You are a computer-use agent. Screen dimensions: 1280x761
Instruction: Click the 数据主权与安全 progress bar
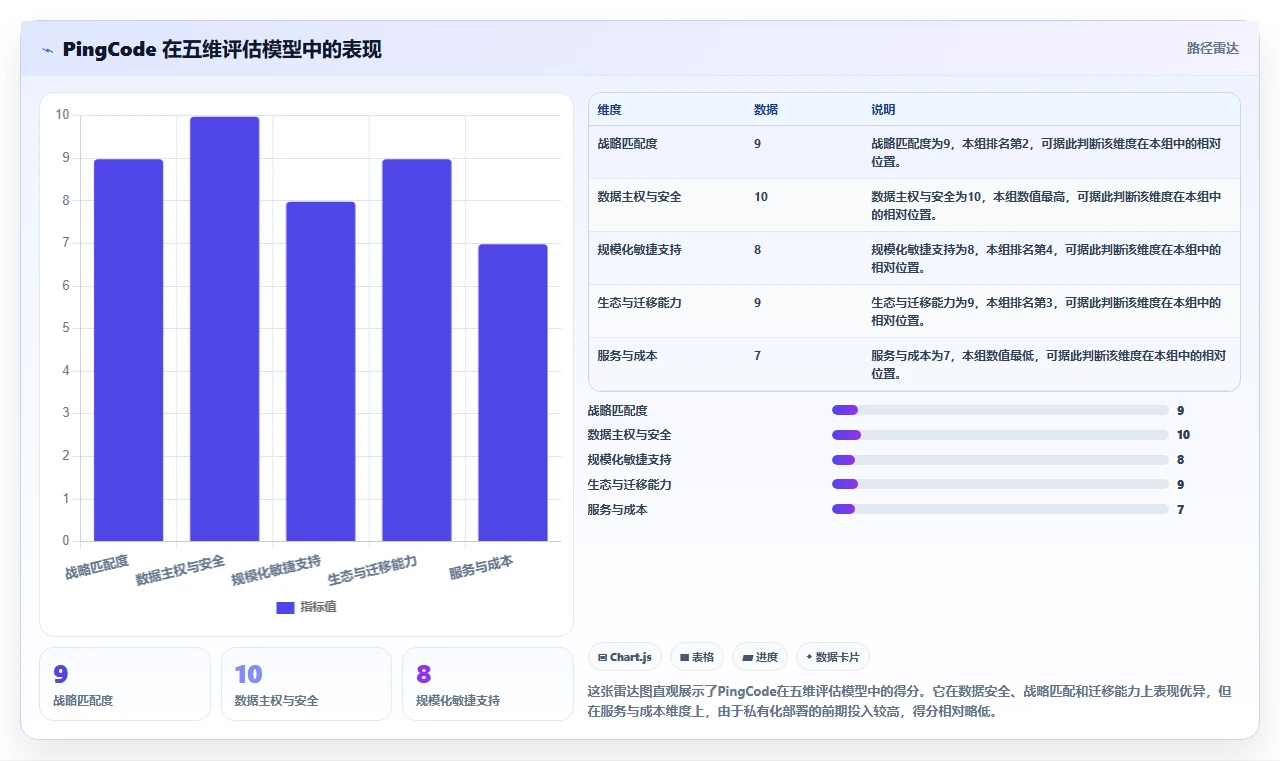1000,435
